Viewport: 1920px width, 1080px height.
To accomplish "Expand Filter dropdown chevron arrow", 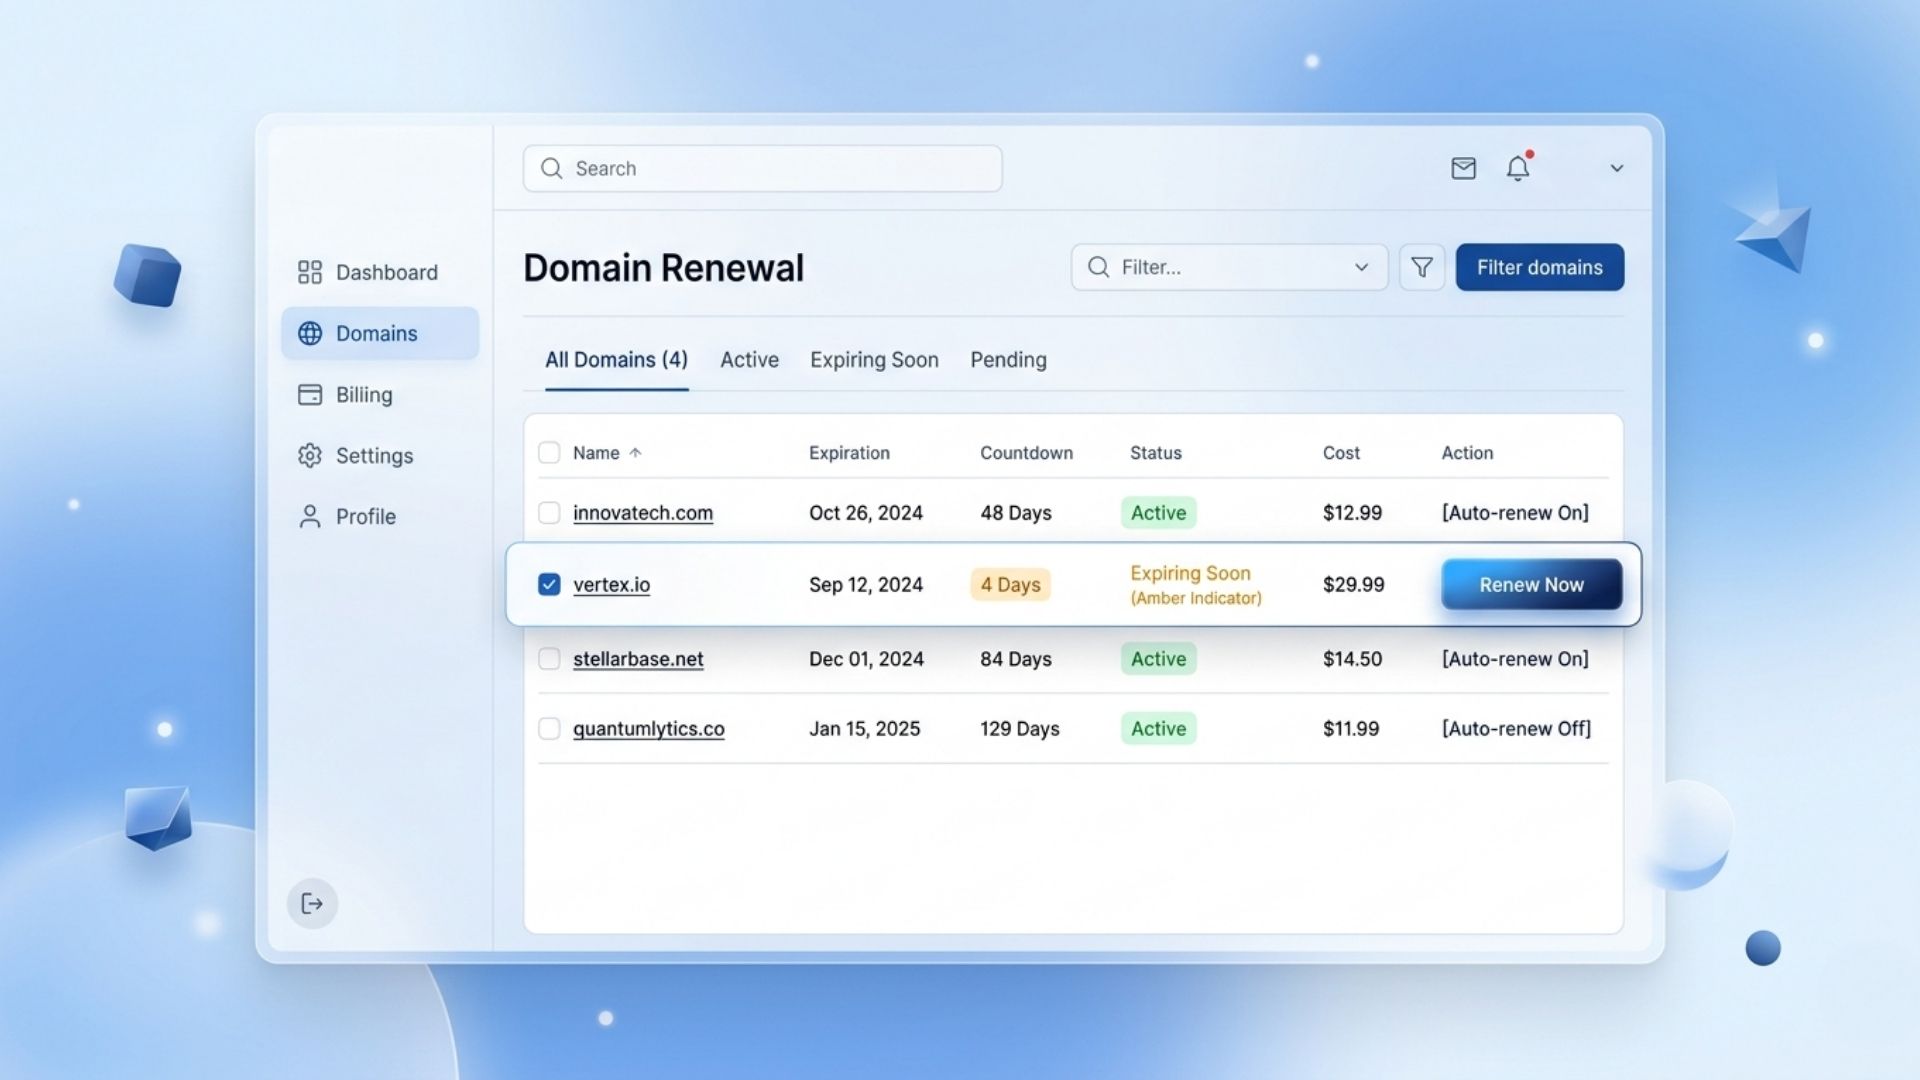I will [x=1361, y=267].
